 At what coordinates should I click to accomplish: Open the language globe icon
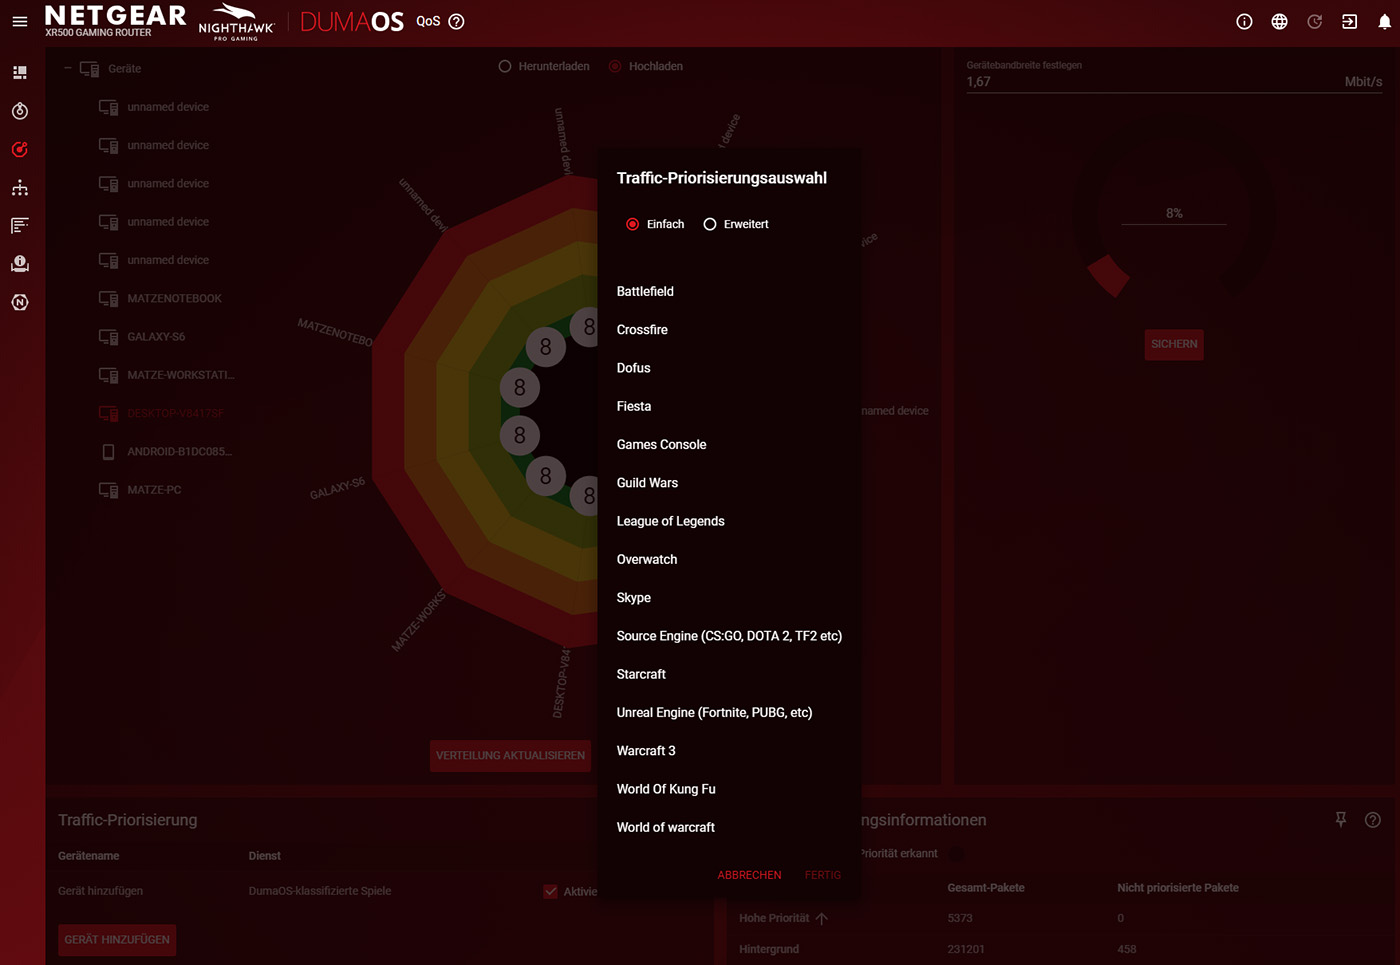[x=1279, y=22]
